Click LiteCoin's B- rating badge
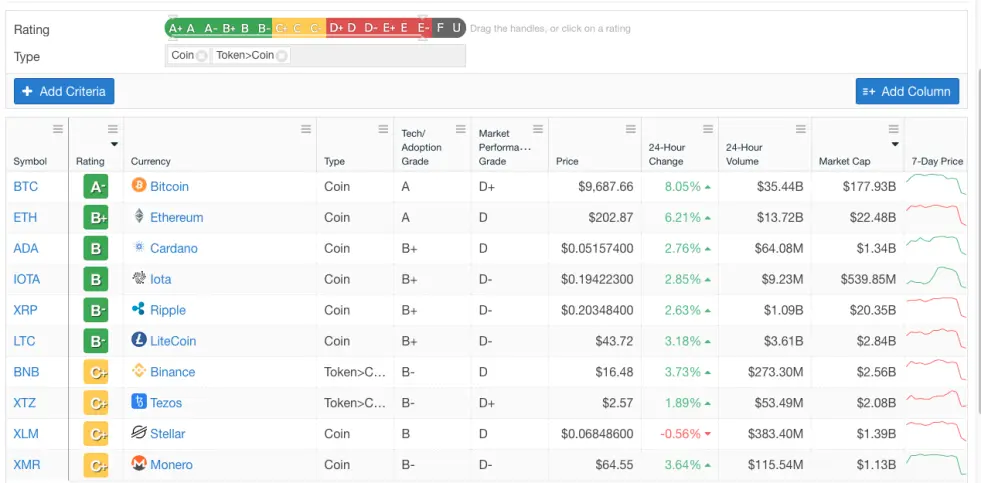Image resolution: width=981 pixels, height=483 pixels. [x=96, y=341]
